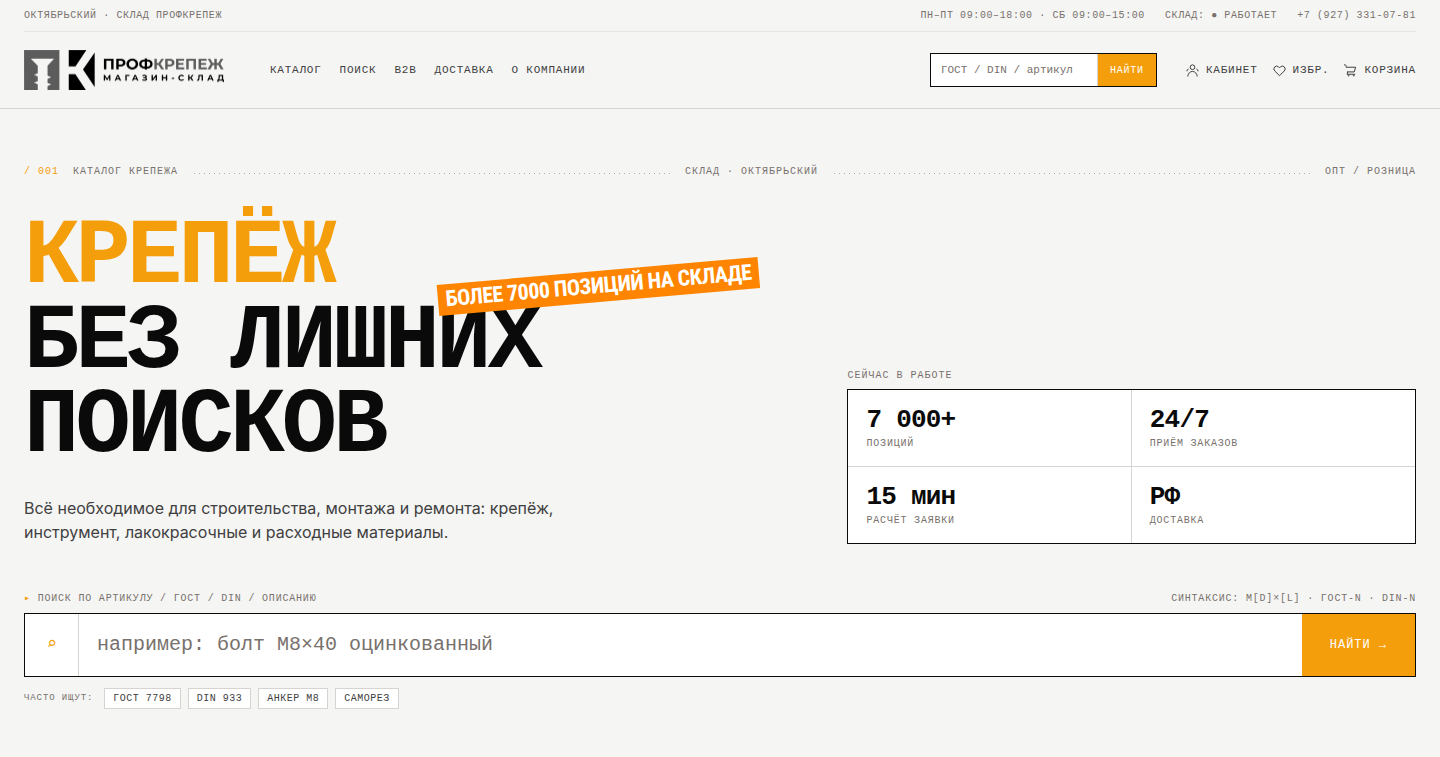Click the 'Каталог крепежа' section label

pyautogui.click(x=125, y=171)
